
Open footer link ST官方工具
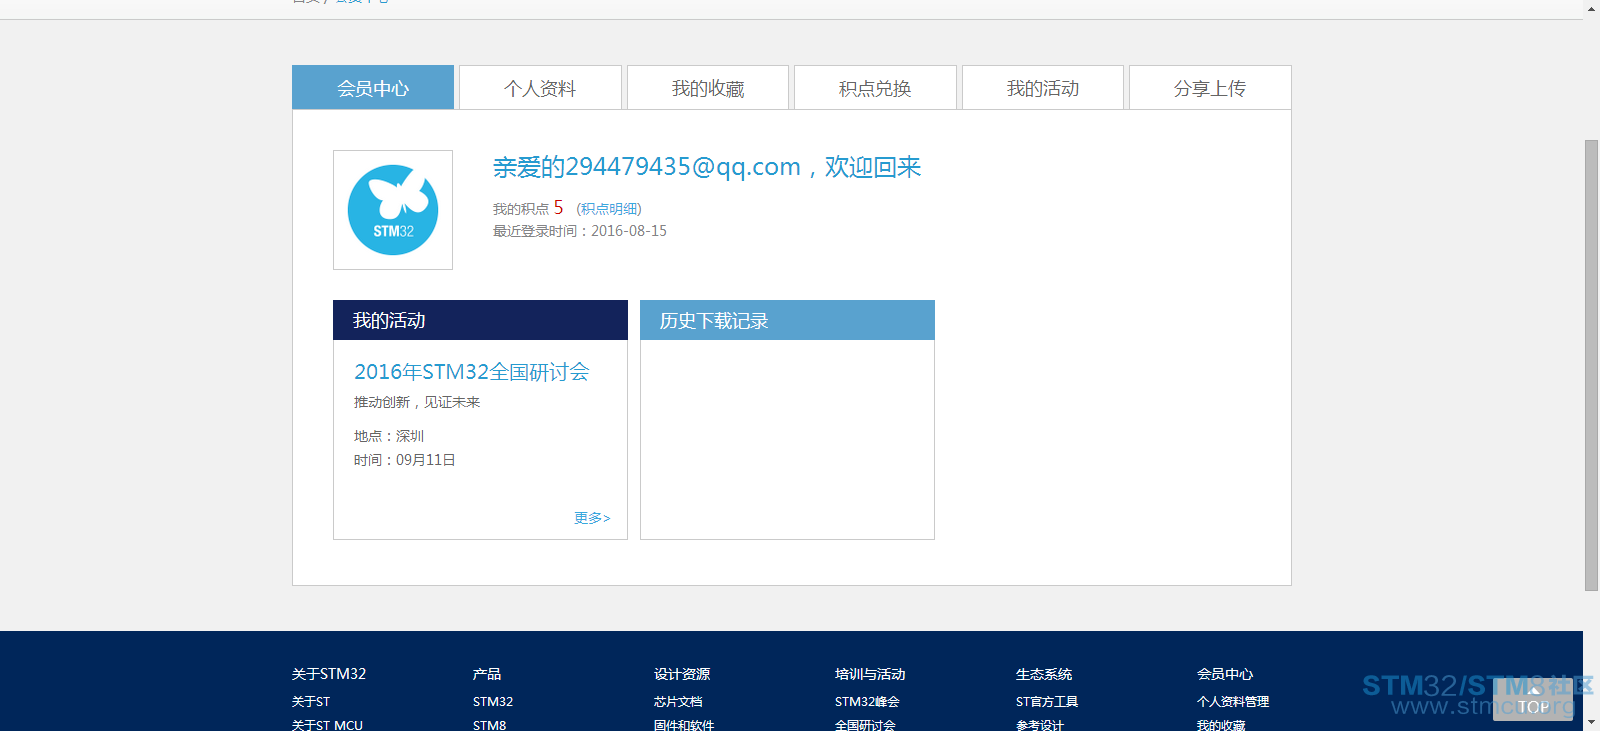1047,702
